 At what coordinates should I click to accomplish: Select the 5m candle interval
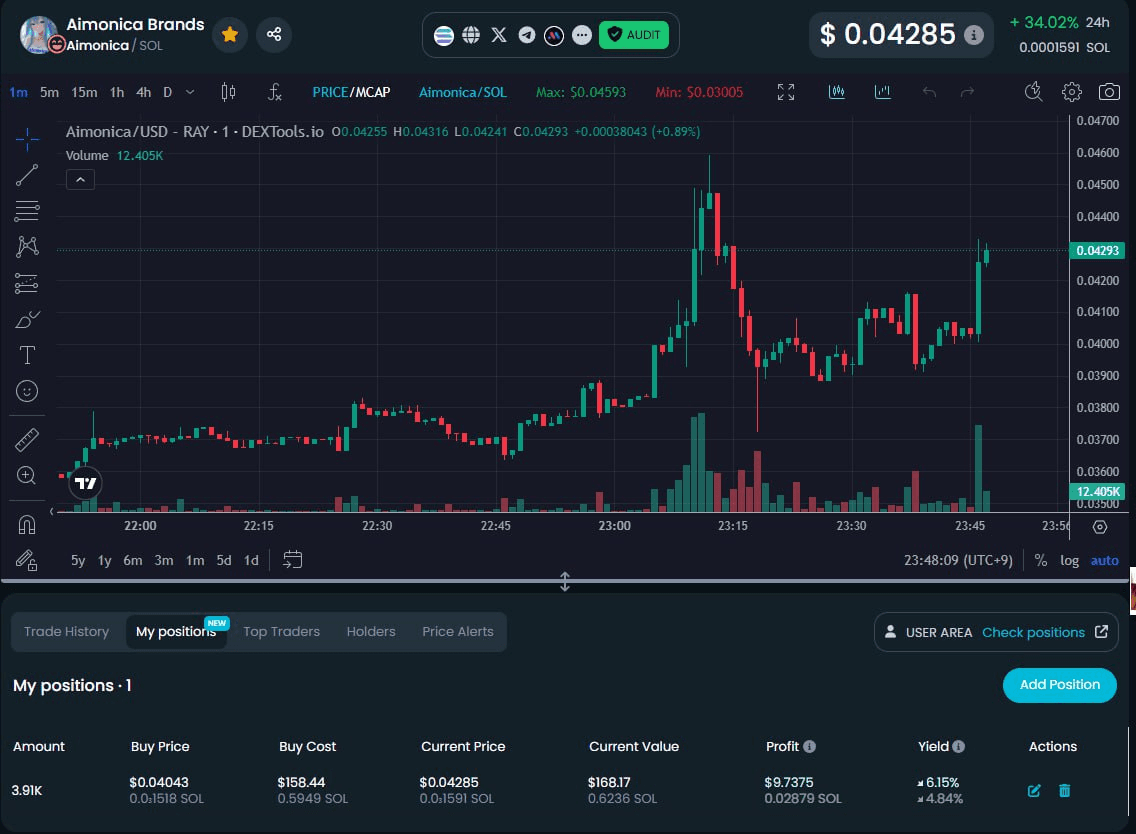point(49,92)
